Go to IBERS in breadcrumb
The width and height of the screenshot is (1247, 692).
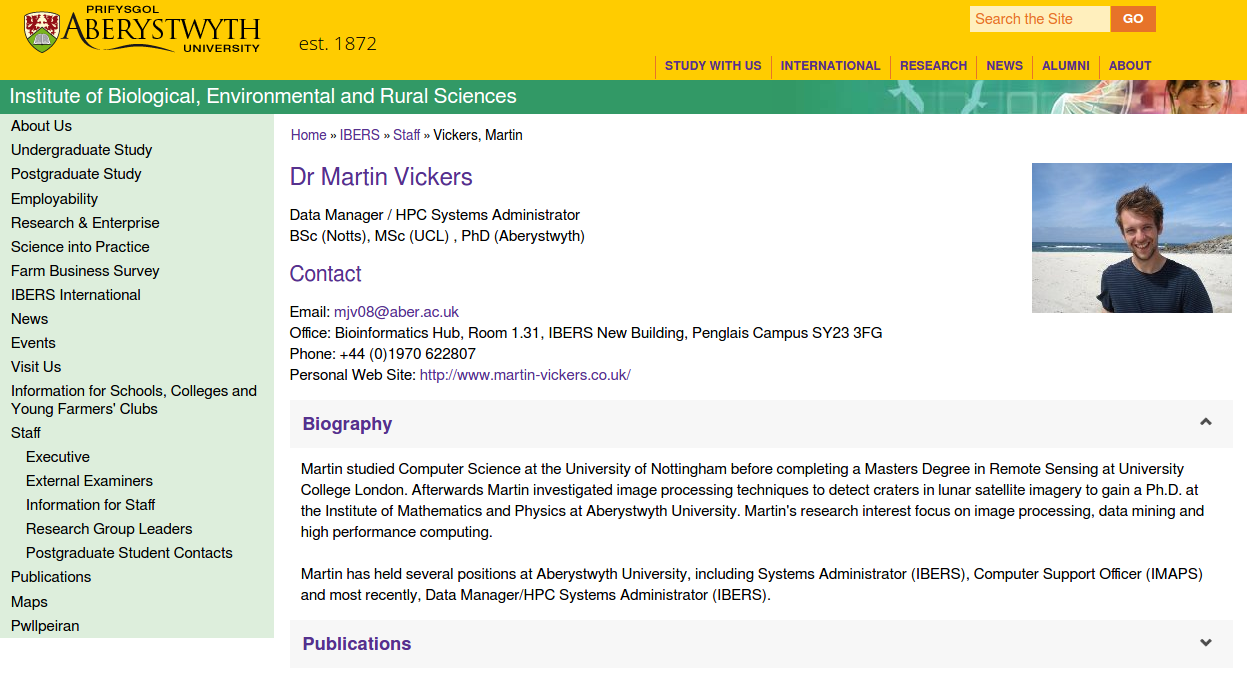click(360, 135)
